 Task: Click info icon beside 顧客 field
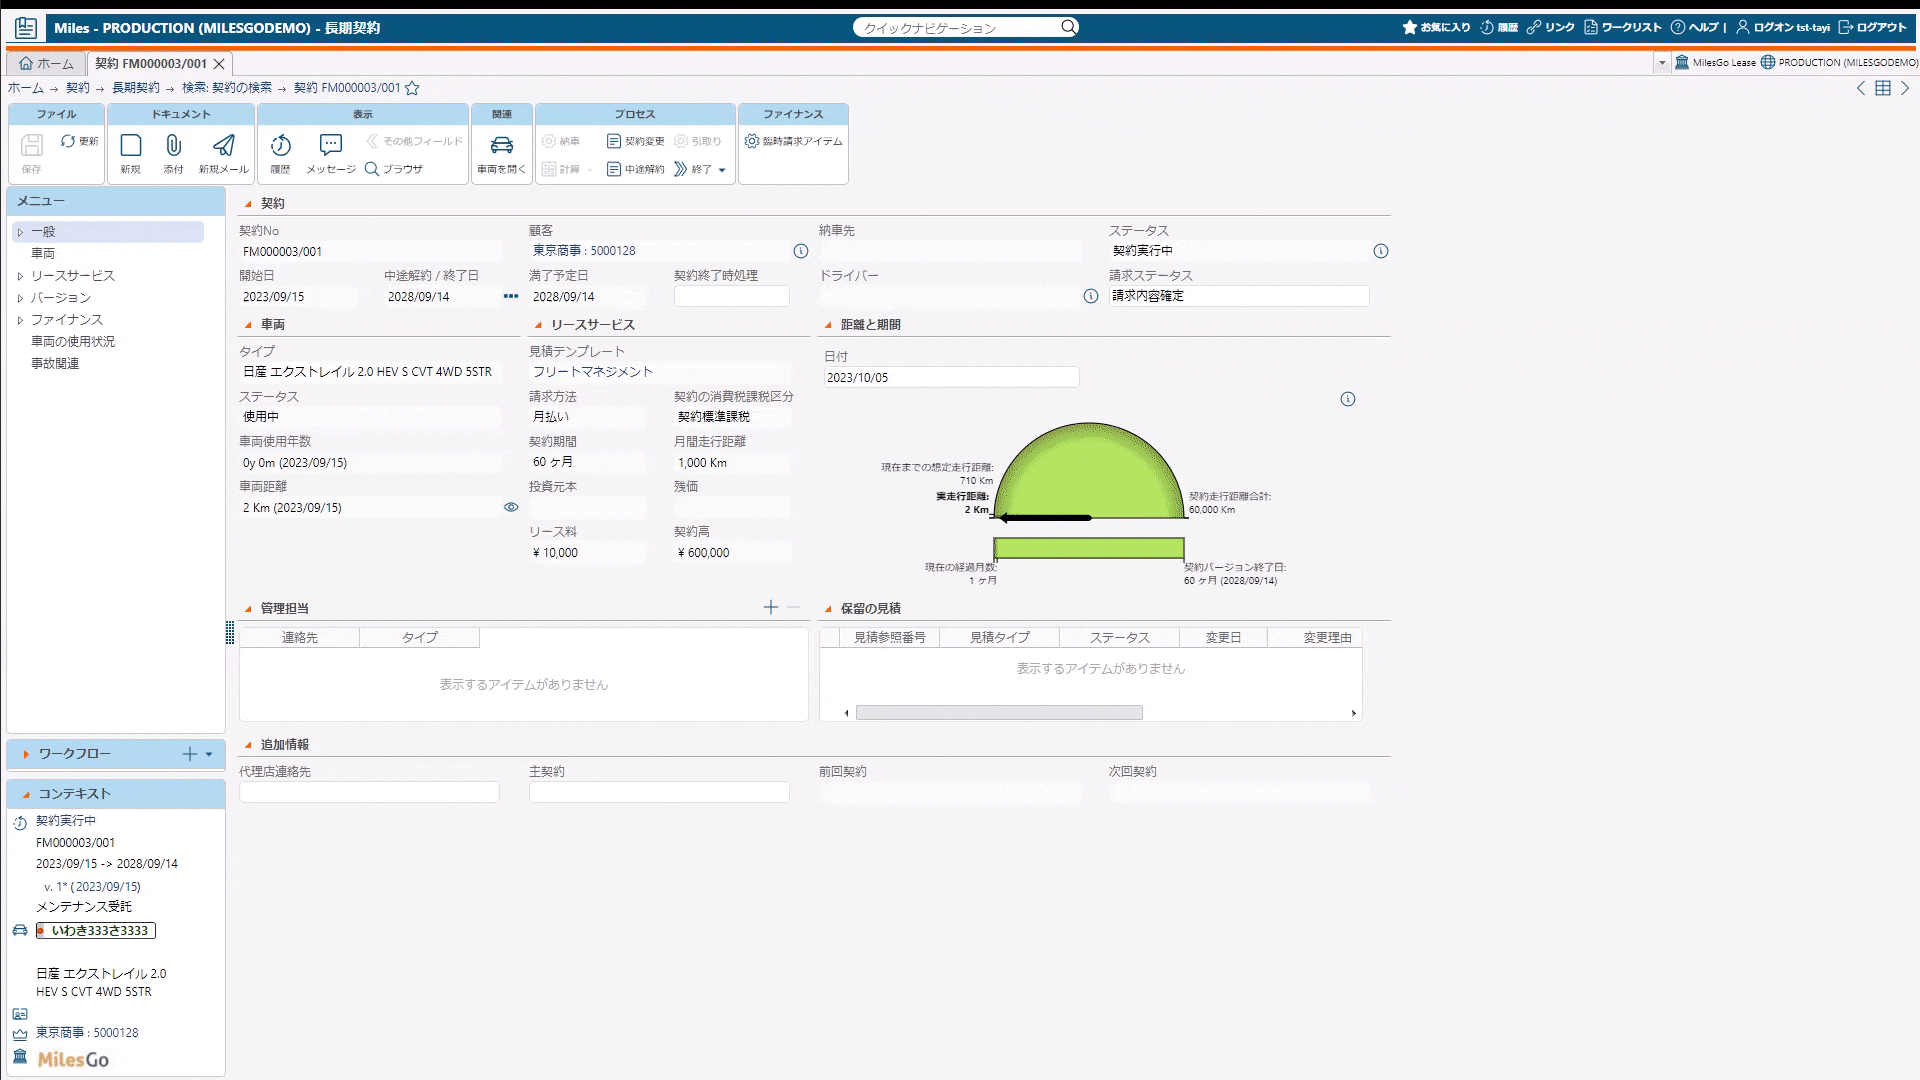(x=800, y=251)
